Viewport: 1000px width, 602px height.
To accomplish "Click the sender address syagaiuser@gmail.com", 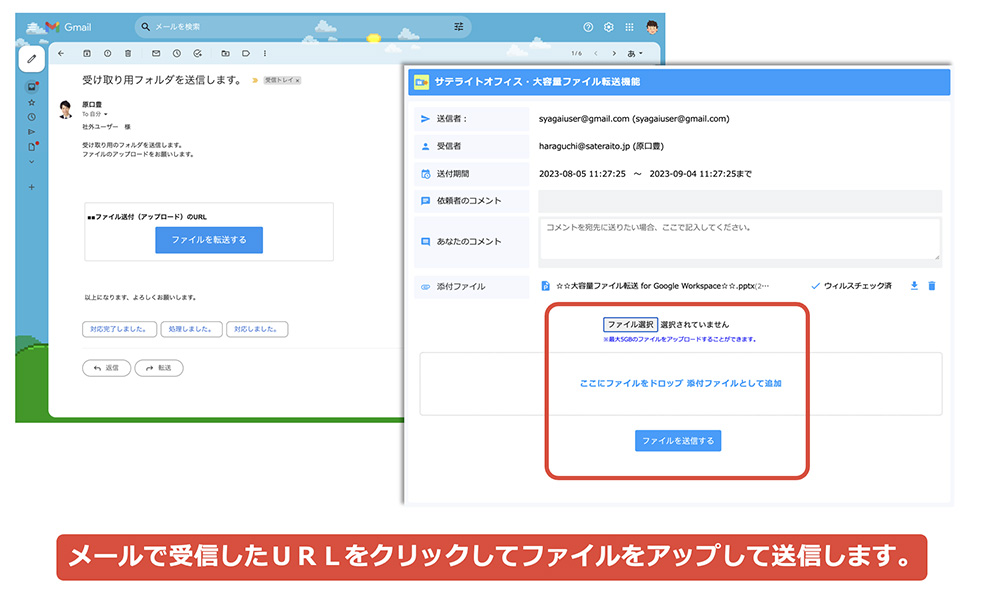I will pos(634,119).
